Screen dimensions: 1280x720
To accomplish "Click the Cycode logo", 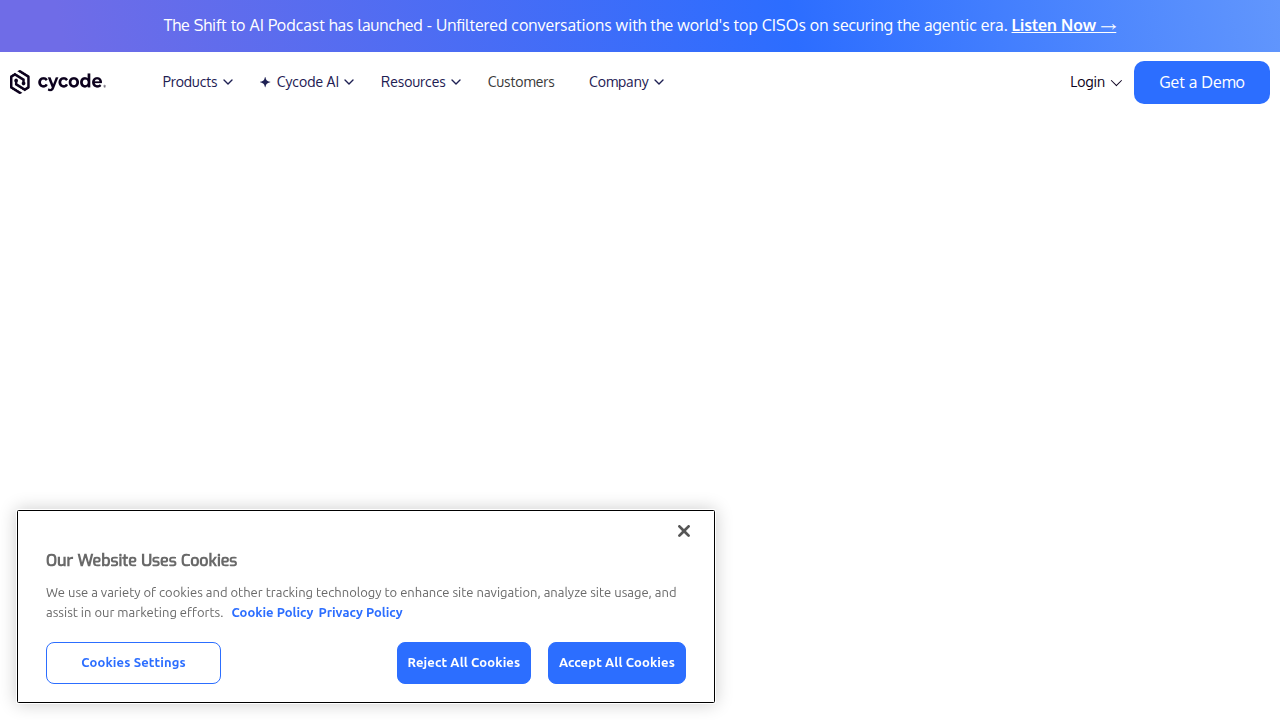I will point(58,82).
